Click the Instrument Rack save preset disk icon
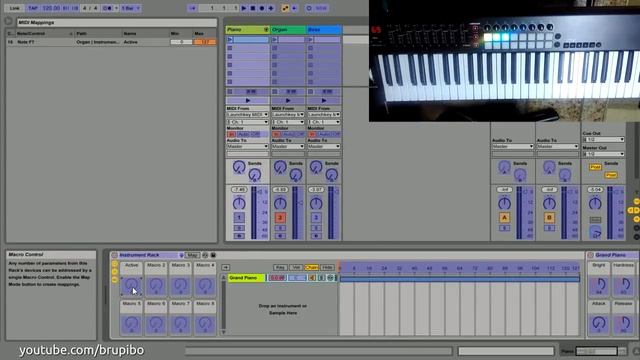 213,255
